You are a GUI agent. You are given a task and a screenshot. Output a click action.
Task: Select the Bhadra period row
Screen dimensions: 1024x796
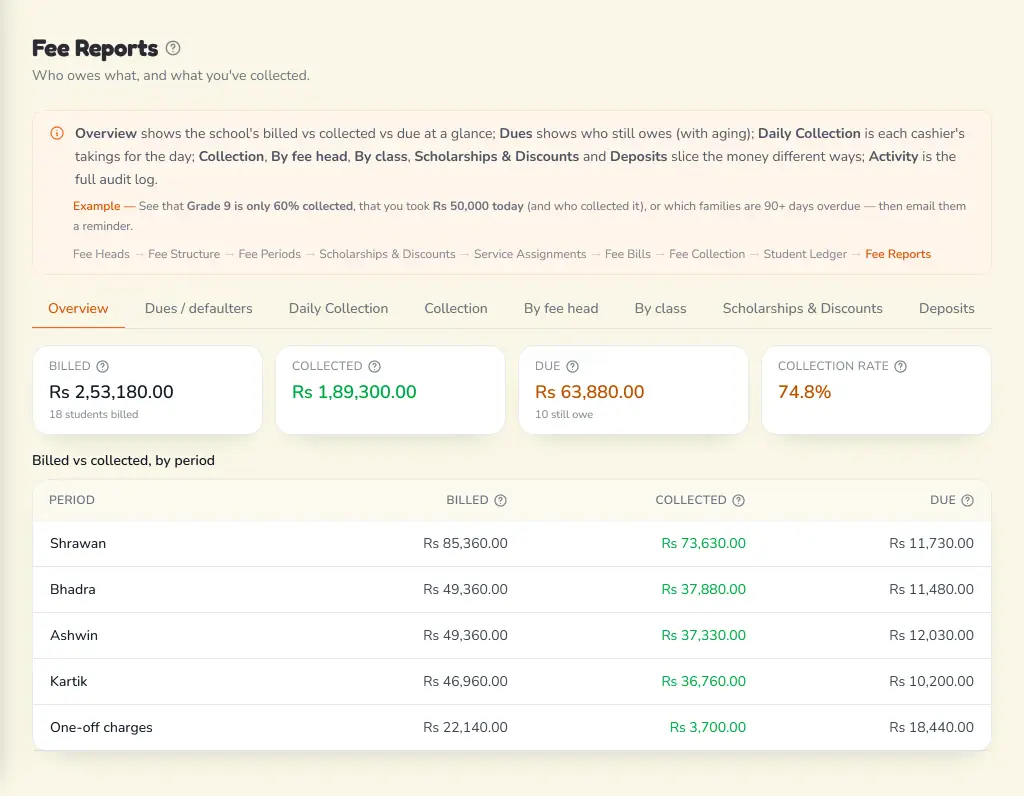512,590
